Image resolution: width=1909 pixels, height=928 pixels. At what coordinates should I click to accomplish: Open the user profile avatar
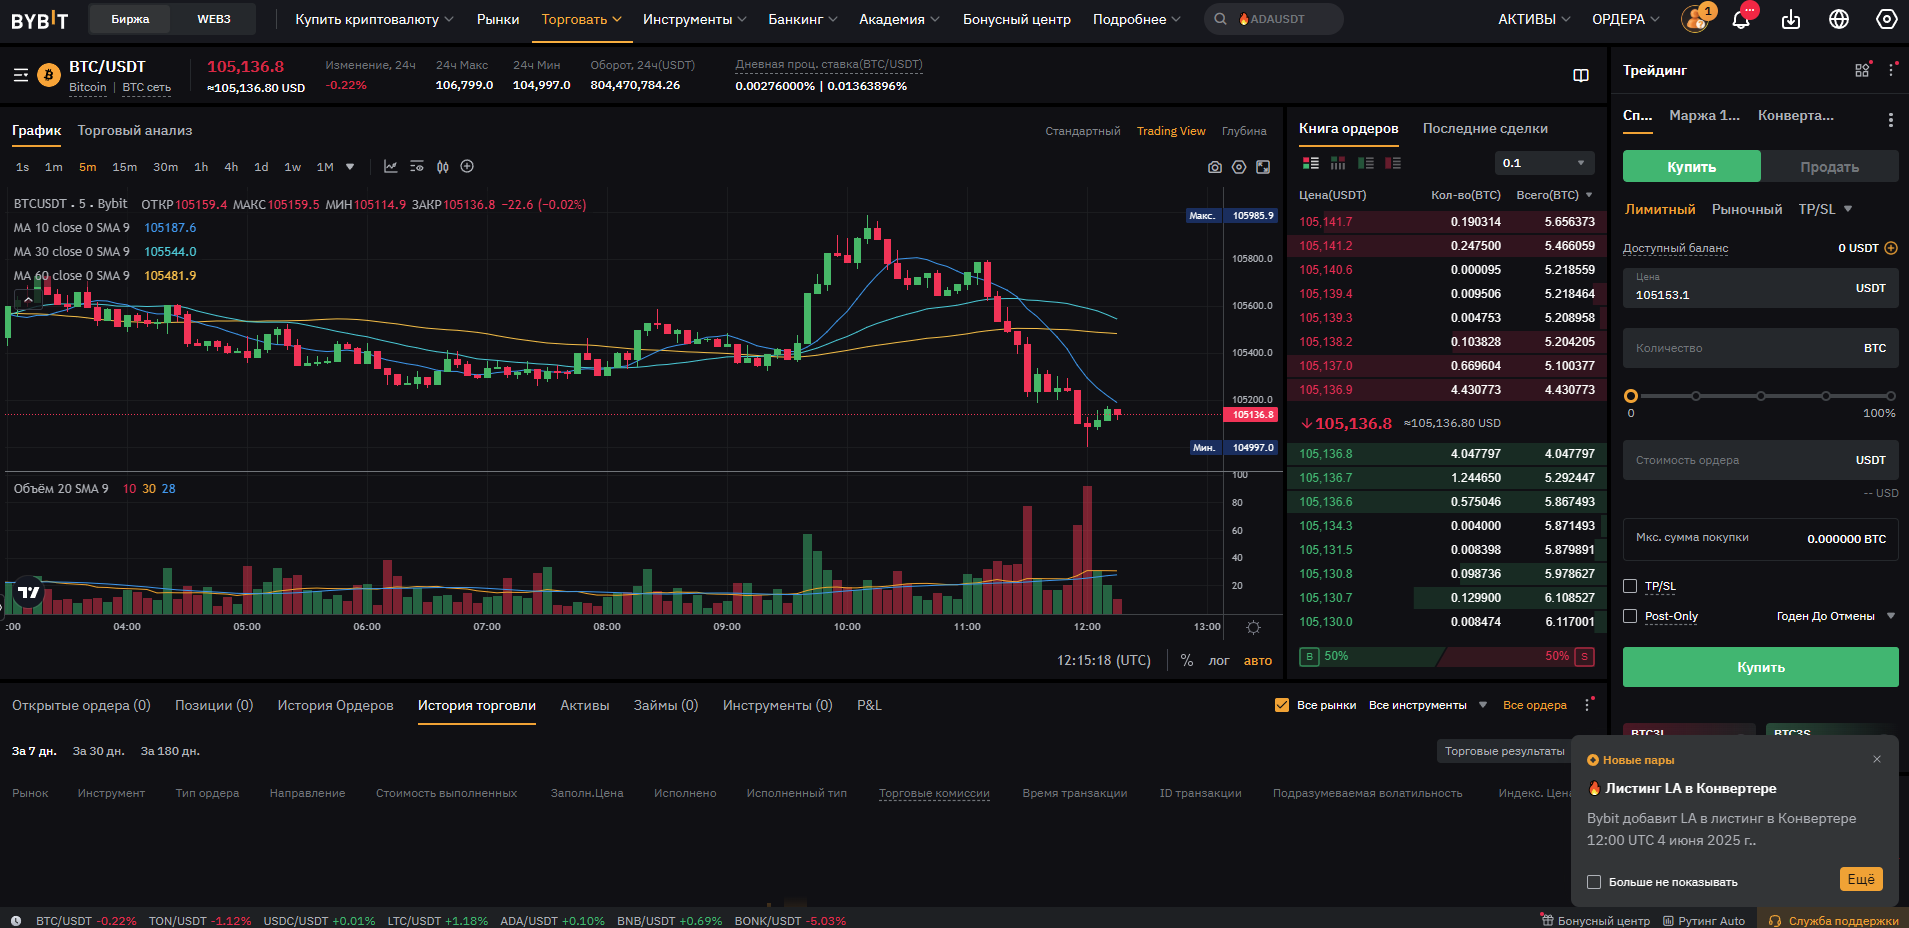point(1695,19)
